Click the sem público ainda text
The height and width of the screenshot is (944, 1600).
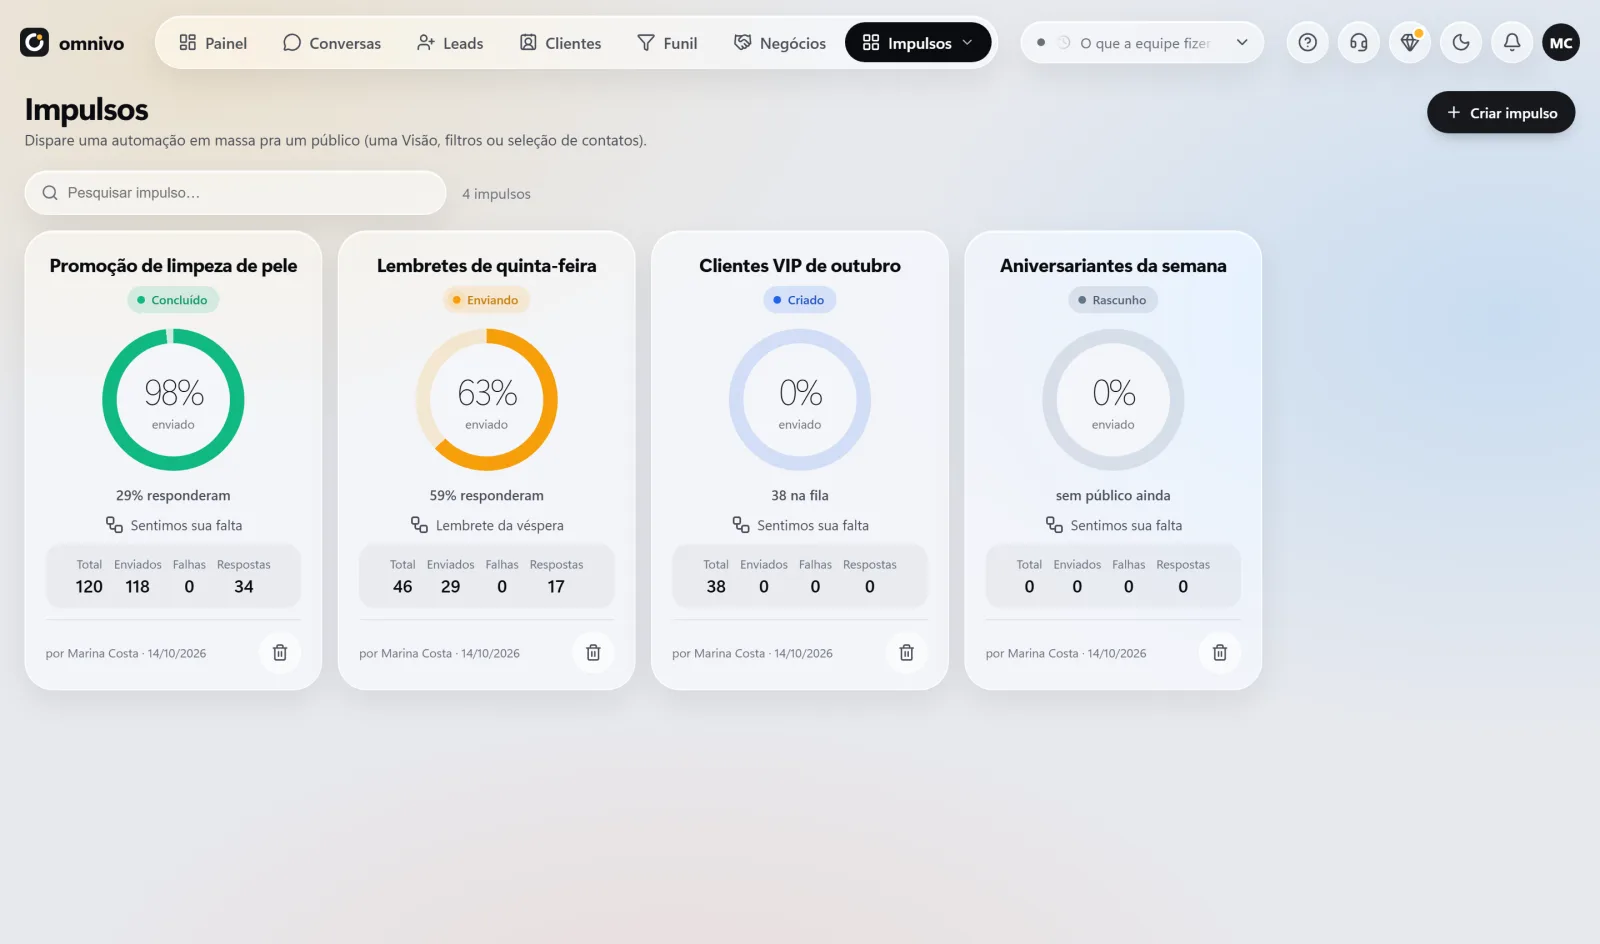[1113, 496]
